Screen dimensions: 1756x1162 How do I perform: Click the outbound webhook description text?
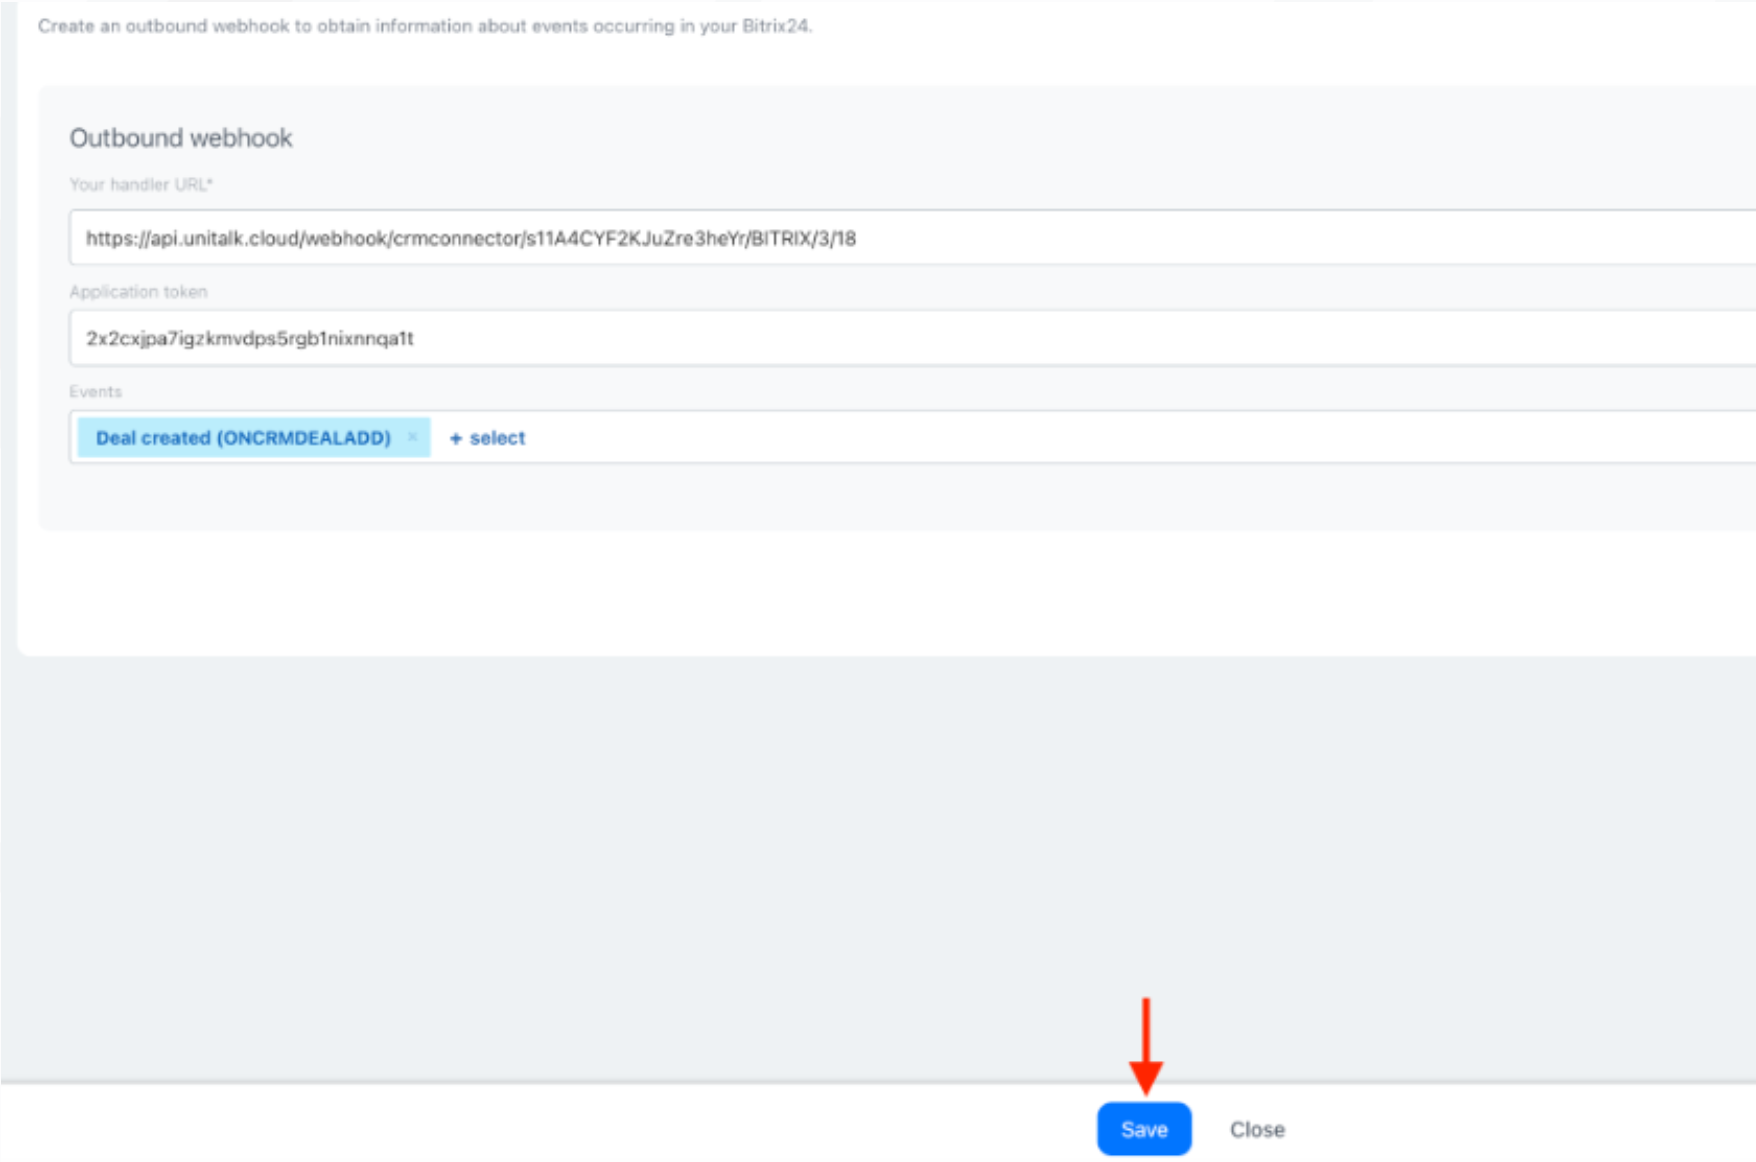coord(425,26)
